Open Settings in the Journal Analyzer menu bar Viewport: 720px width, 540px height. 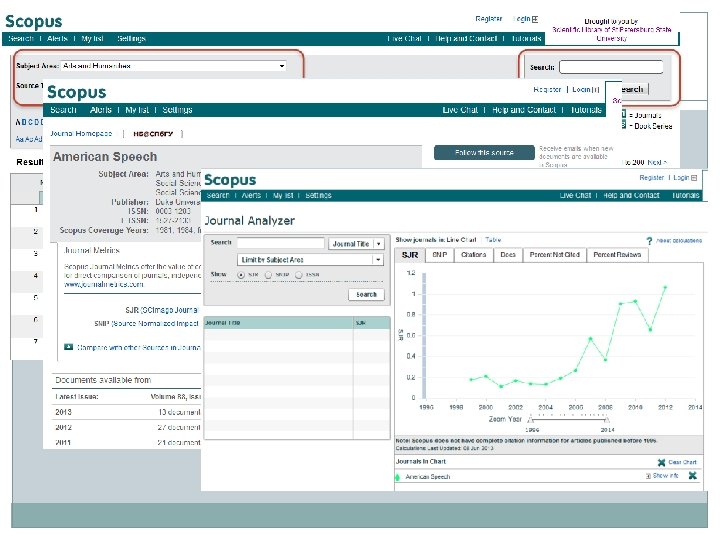point(318,196)
